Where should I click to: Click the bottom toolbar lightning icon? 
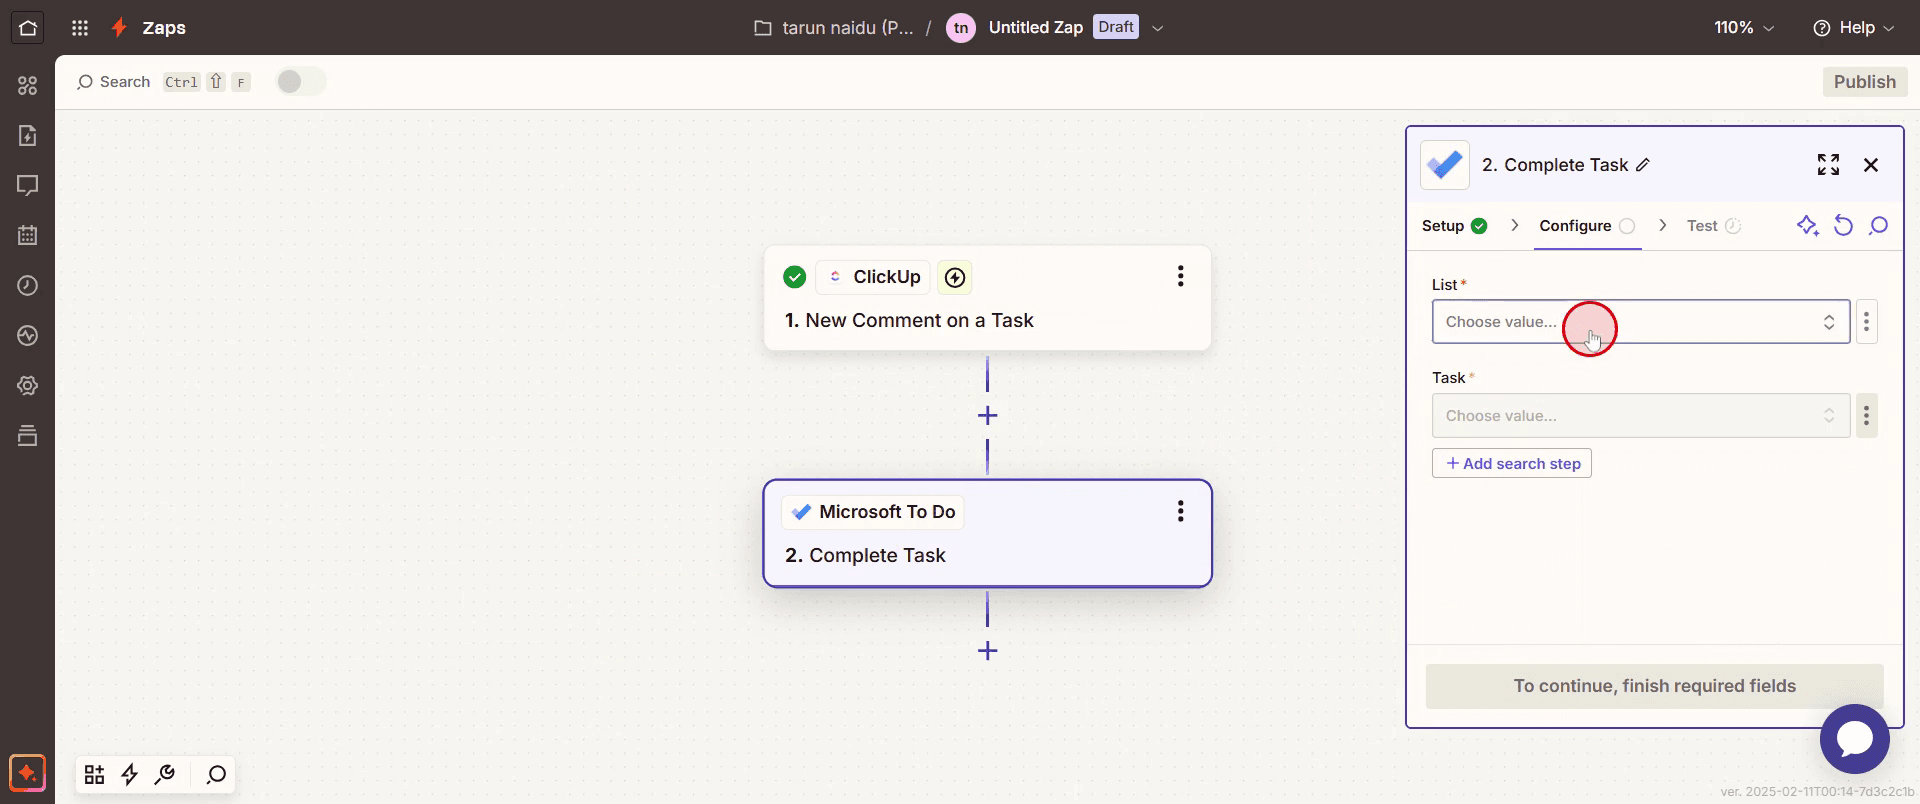(x=130, y=774)
